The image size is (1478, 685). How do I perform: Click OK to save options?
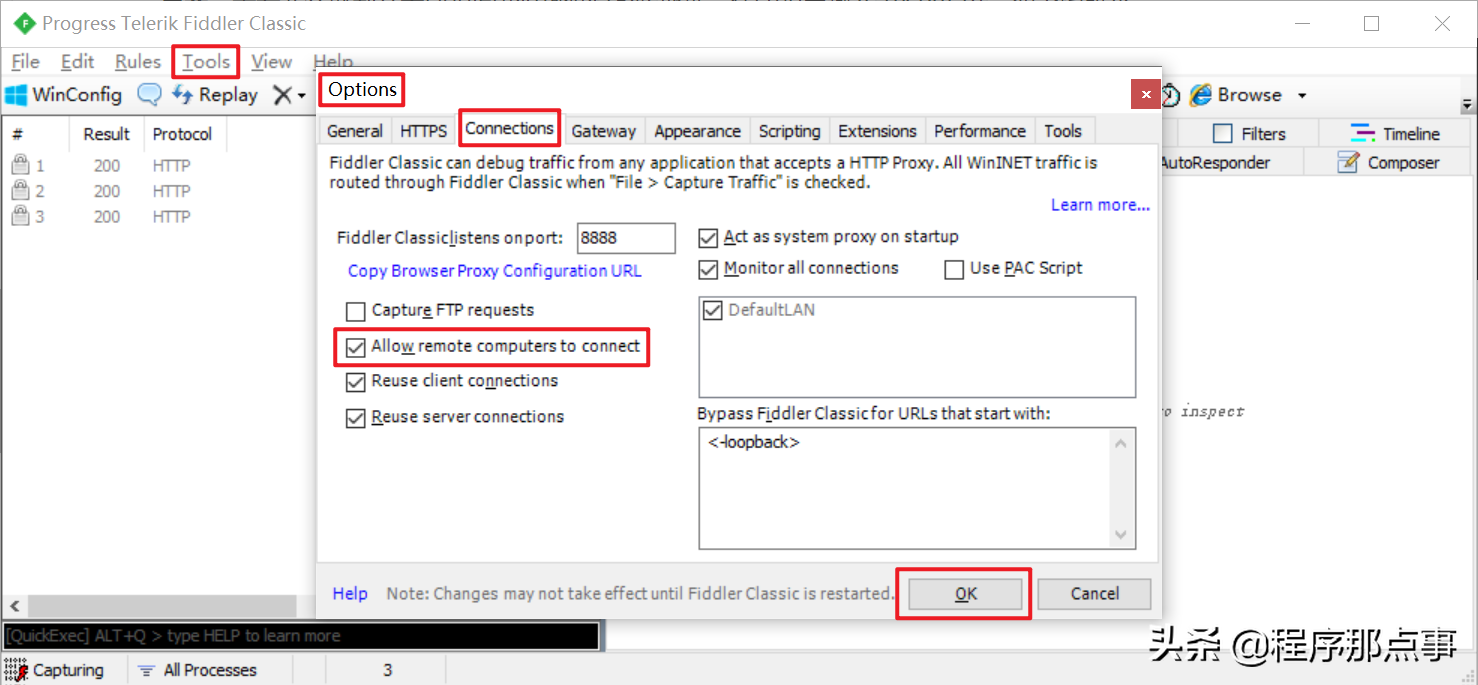(x=965, y=594)
